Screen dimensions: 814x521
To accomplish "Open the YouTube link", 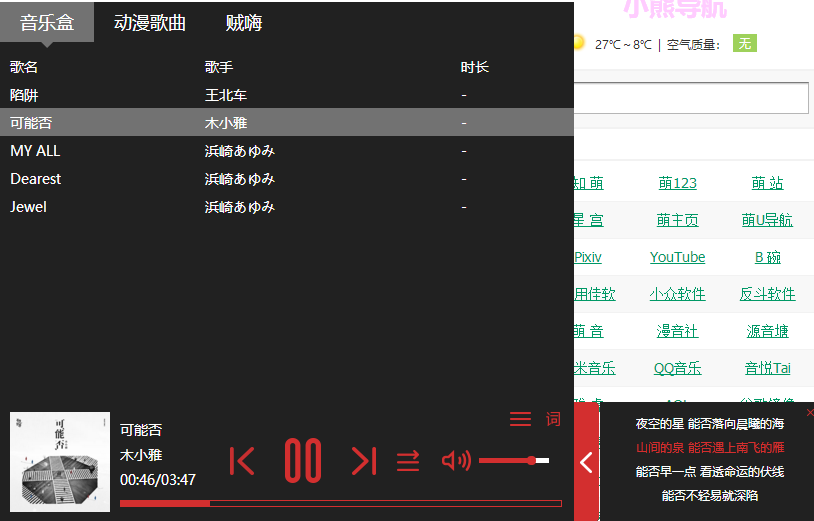I will (677, 257).
